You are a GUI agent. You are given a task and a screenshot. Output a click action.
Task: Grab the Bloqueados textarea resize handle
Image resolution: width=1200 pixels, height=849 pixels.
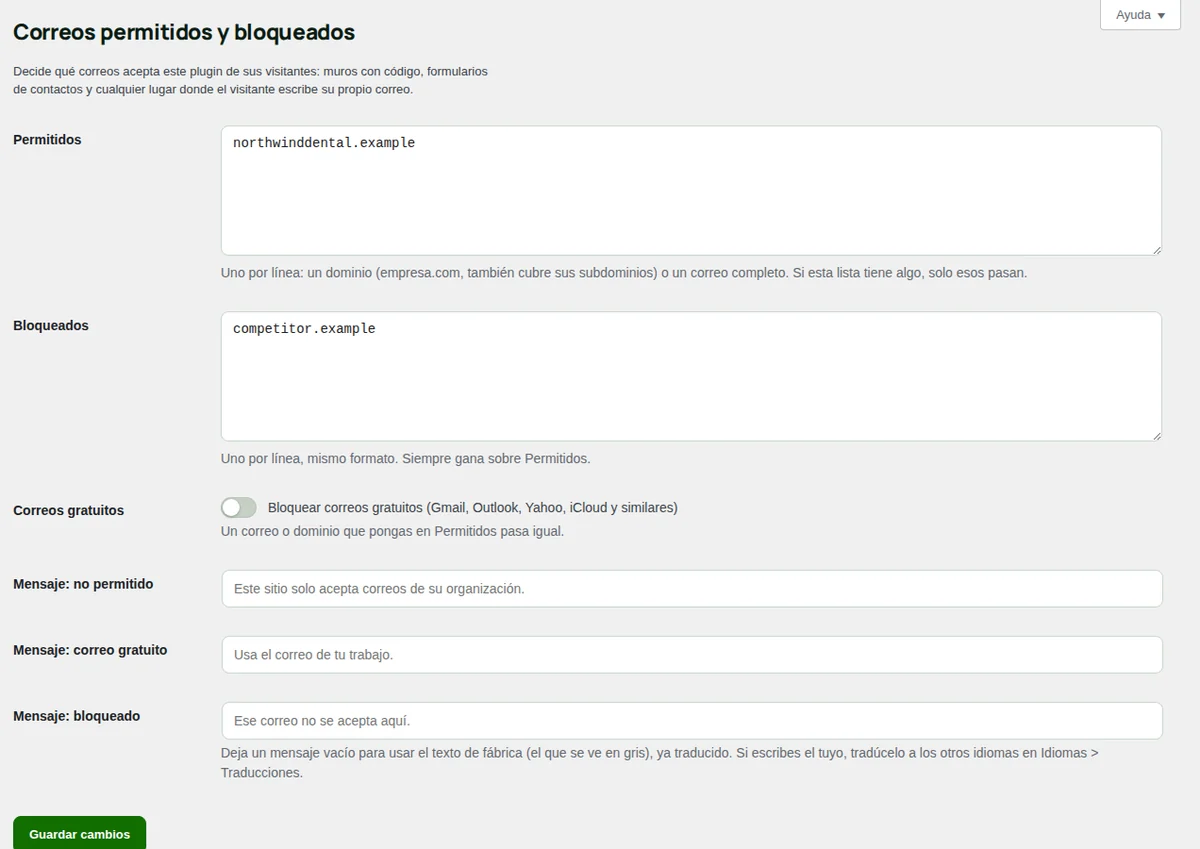tap(1155, 434)
